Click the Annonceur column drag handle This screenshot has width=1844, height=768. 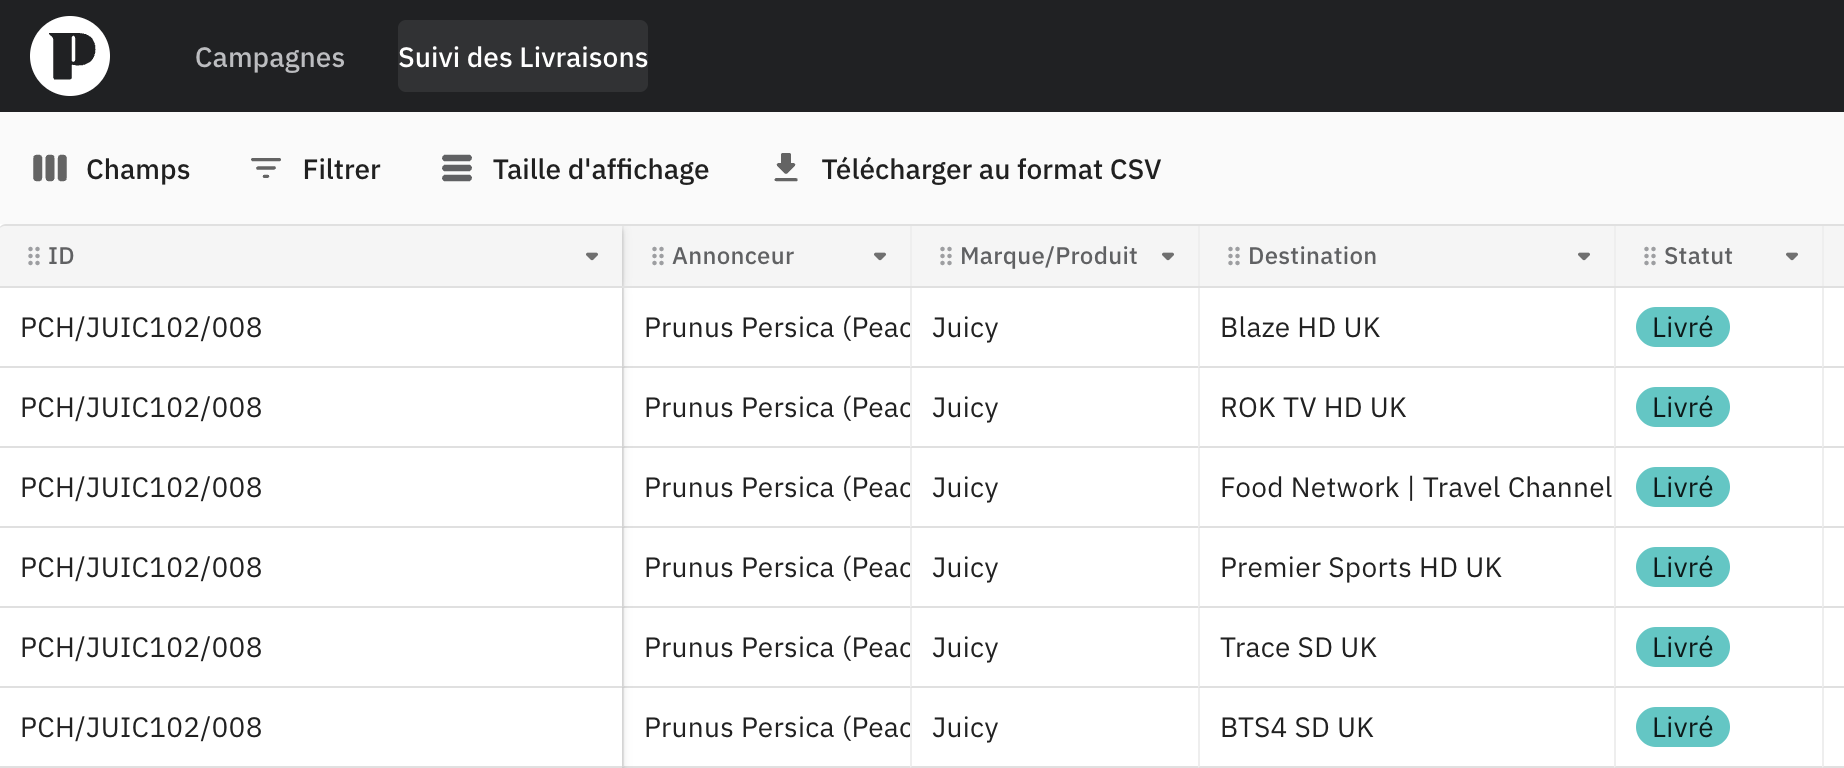[x=658, y=256]
